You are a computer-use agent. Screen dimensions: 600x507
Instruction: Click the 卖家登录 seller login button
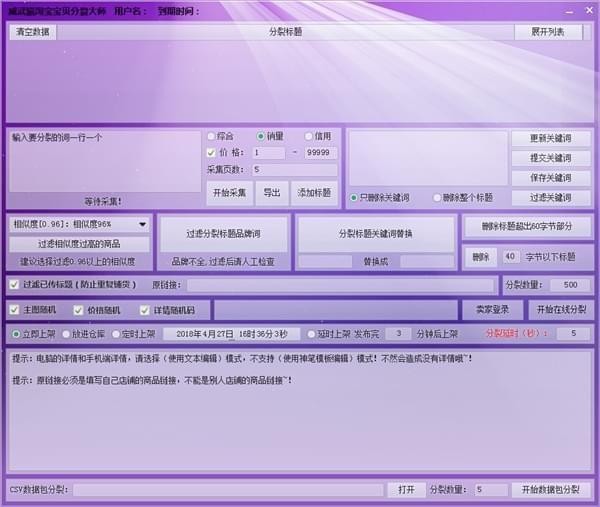click(x=492, y=310)
